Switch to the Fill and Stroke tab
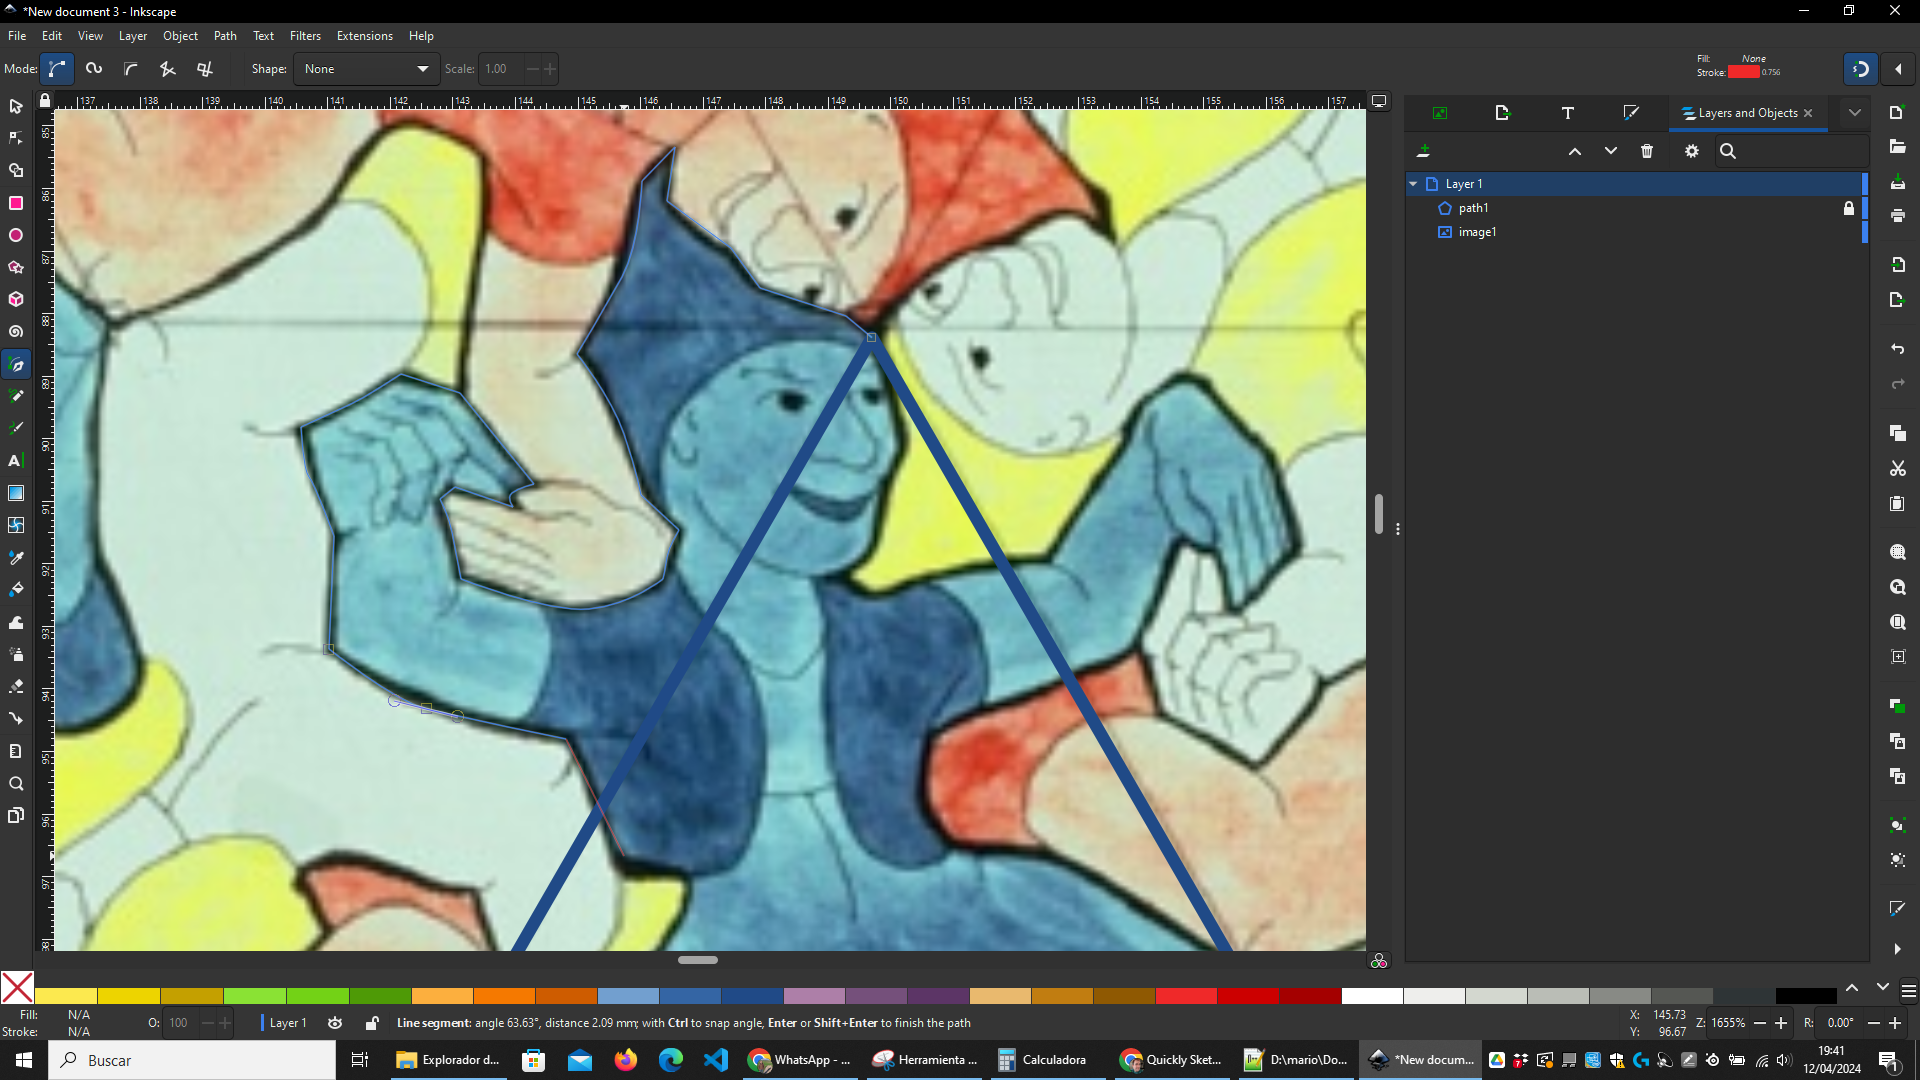The image size is (1920, 1080). click(x=1631, y=113)
